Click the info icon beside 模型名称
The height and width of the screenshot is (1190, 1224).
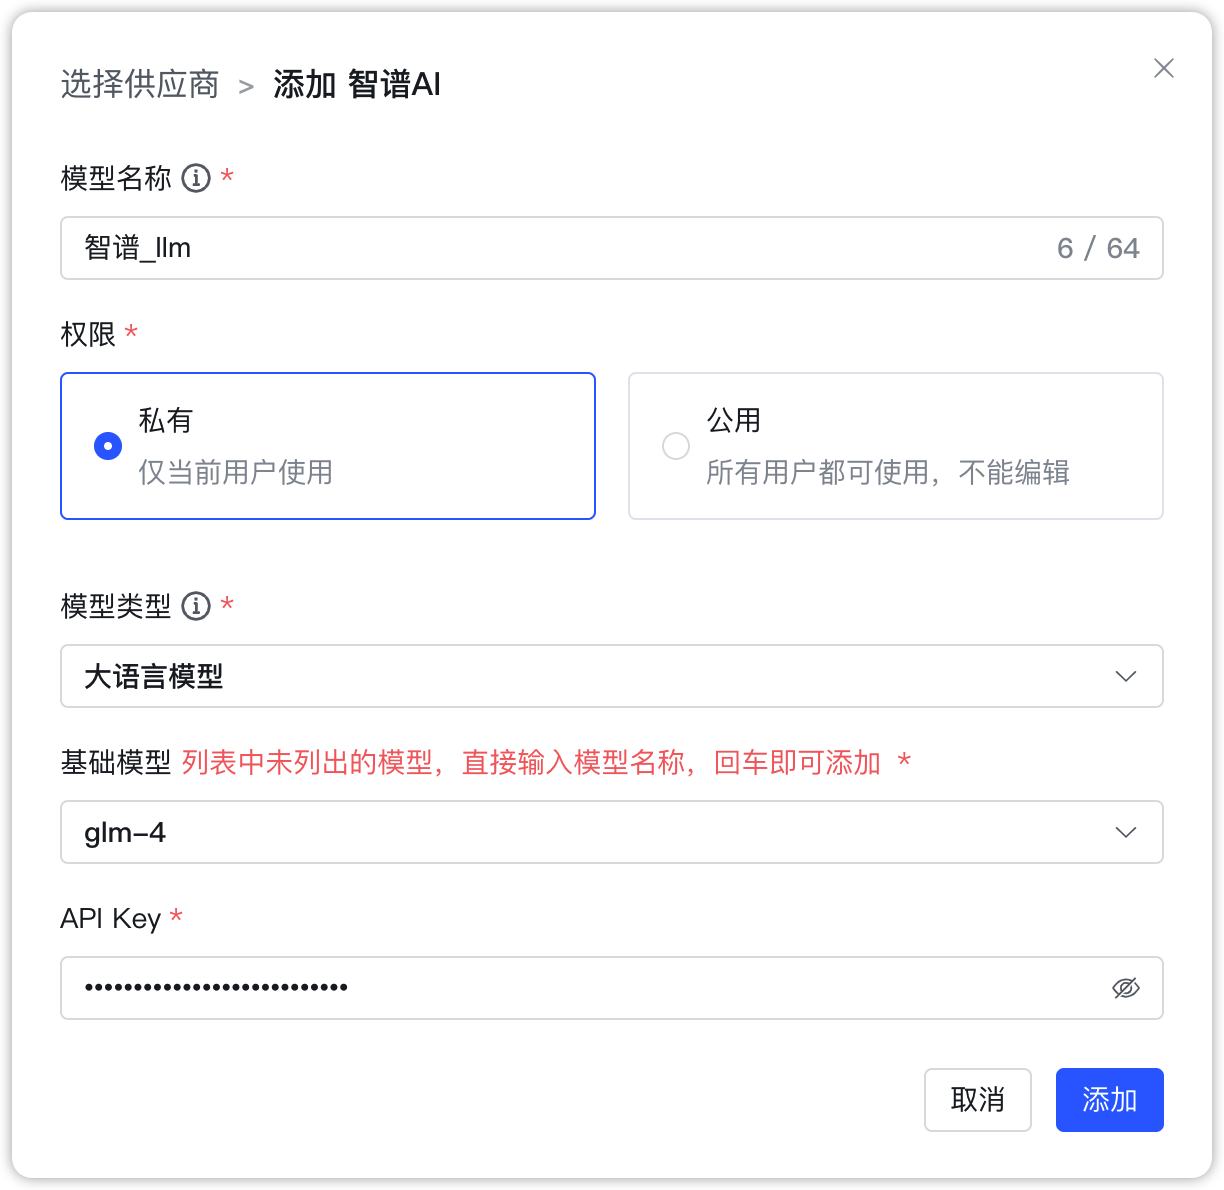point(195,178)
